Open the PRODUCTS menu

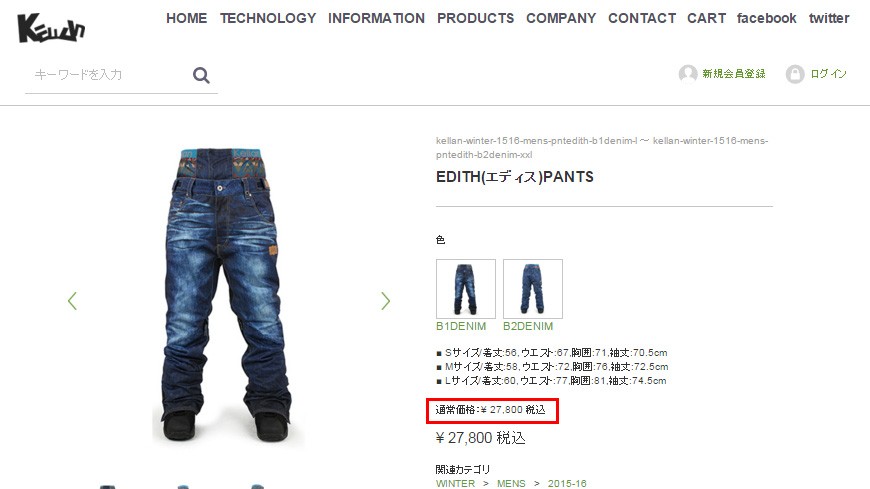(x=476, y=18)
